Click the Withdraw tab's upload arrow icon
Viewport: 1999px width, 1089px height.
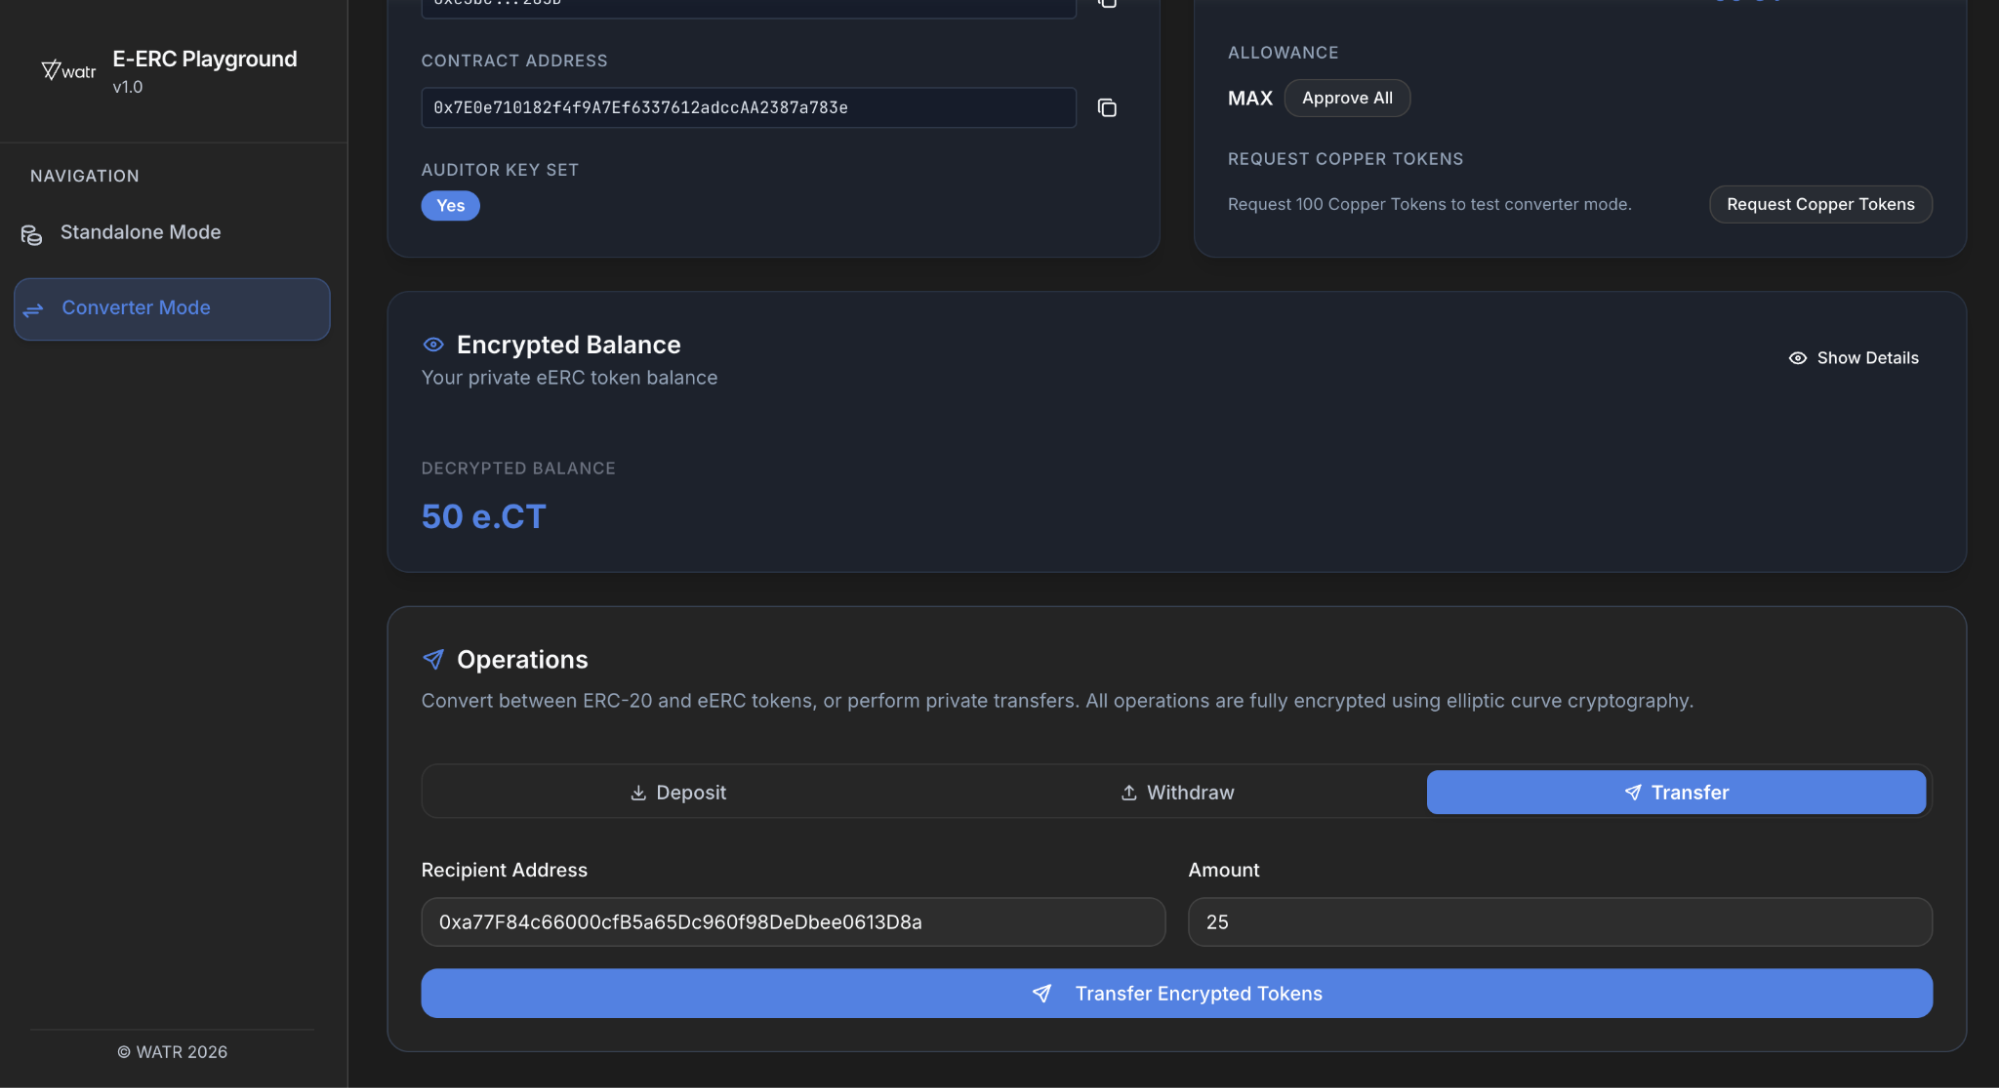[x=1128, y=793]
